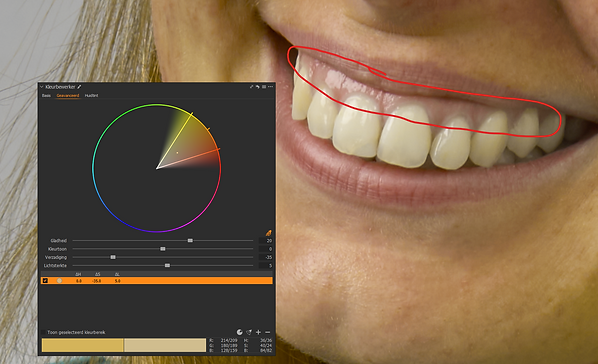The height and width of the screenshot is (364, 598).
Task: Click the G readout 180/189
Action: click(229, 345)
